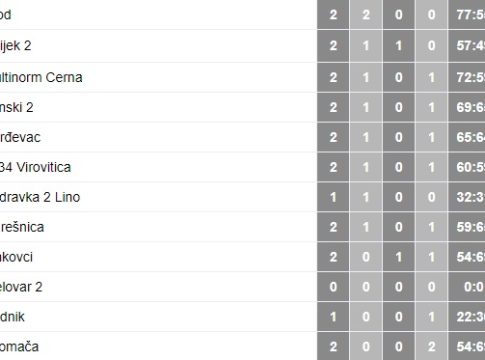Viewport: 485px width, 360px height.
Task: Click the losses cell showing 2 in the bottom row
Action: coord(431,347)
